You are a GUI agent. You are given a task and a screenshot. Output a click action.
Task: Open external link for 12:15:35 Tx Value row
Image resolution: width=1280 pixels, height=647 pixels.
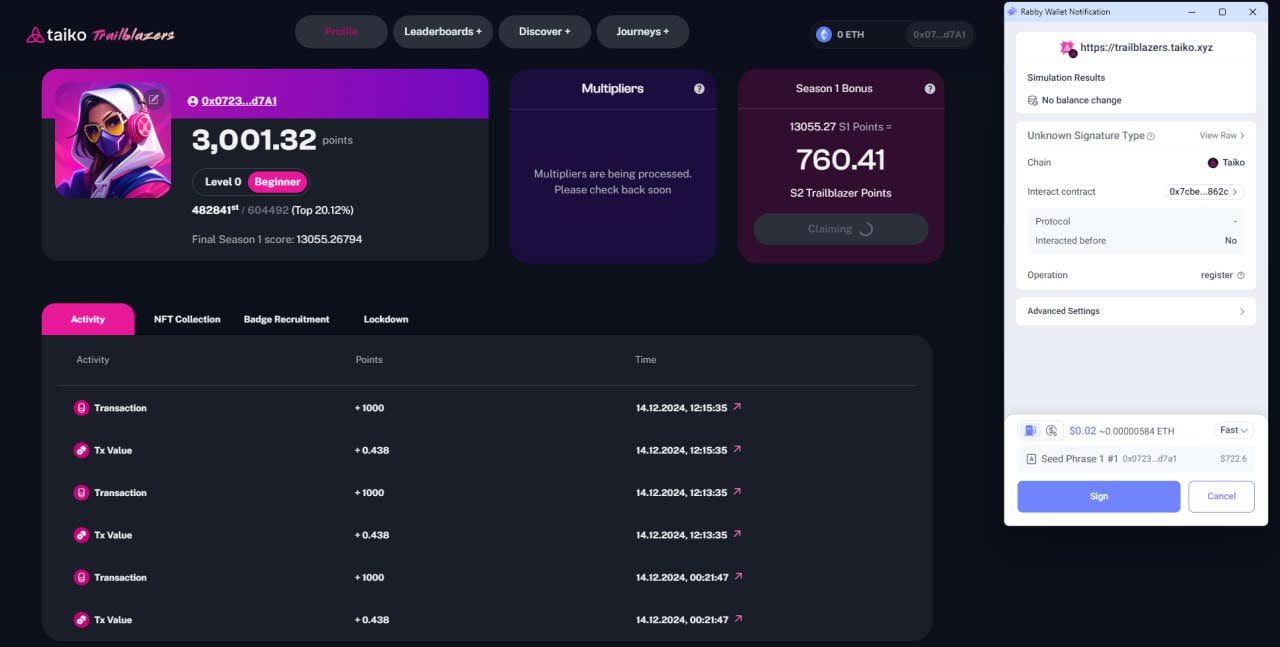tap(737, 449)
